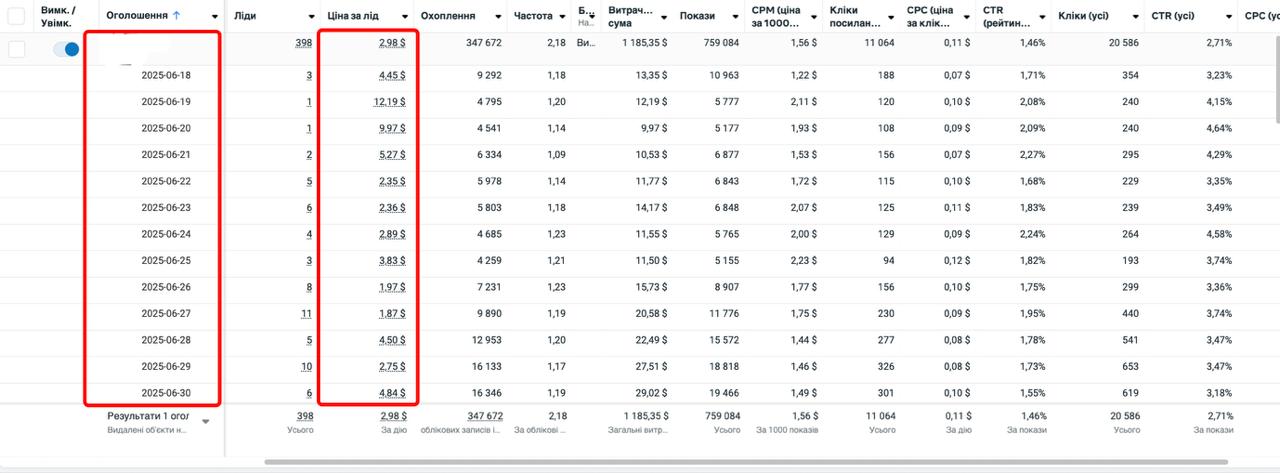Click the blue sort arrow beside Оголошення
Image resolution: width=1280 pixels, height=473 pixels.
coord(177,16)
